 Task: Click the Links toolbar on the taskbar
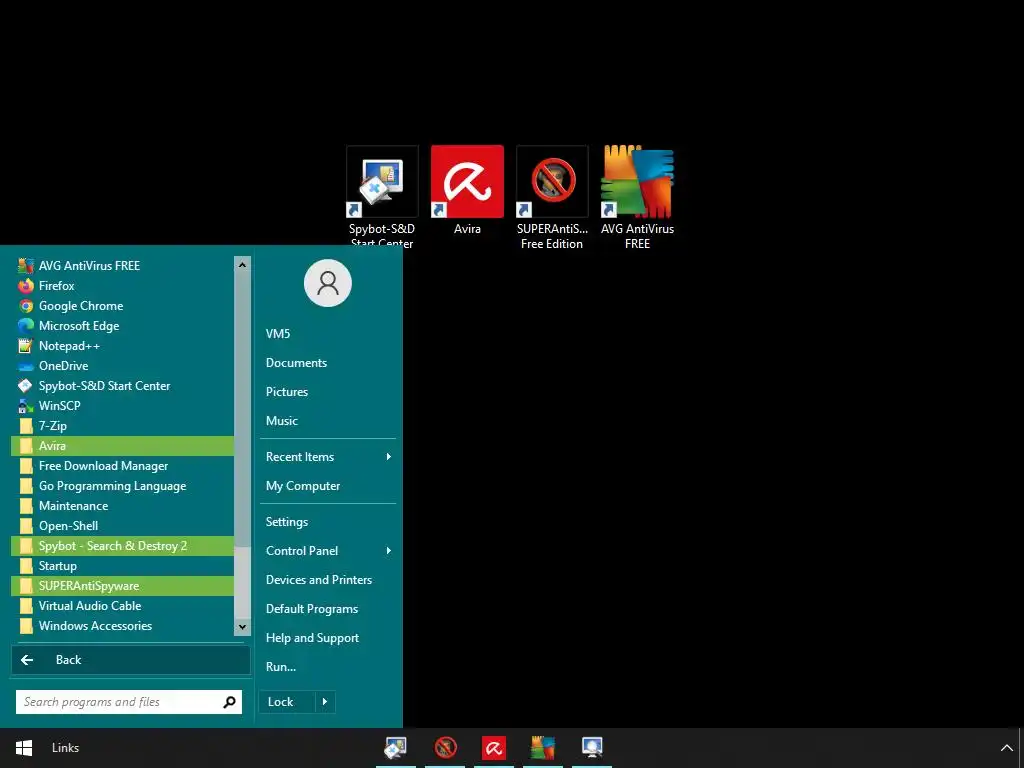pos(65,748)
